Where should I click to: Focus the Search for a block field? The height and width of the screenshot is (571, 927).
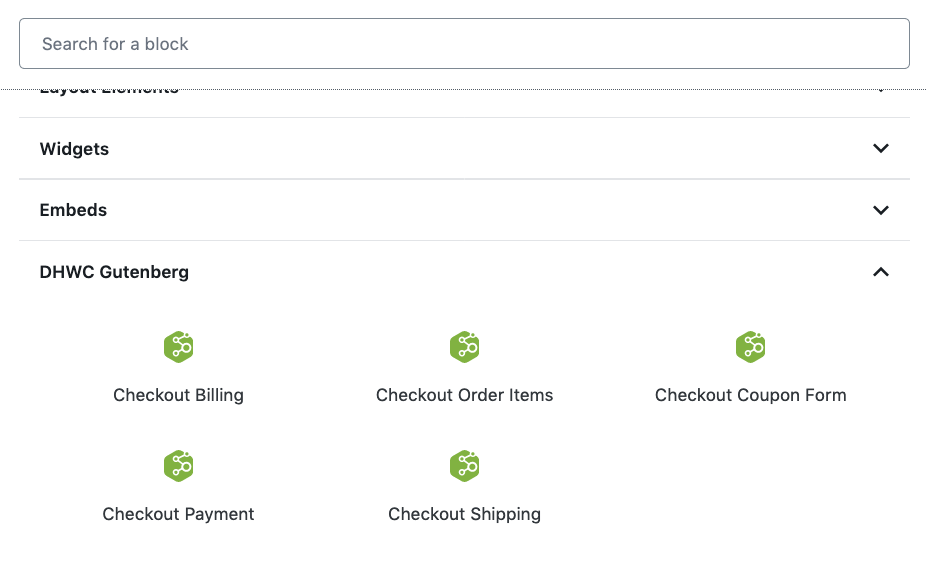pyautogui.click(x=464, y=44)
